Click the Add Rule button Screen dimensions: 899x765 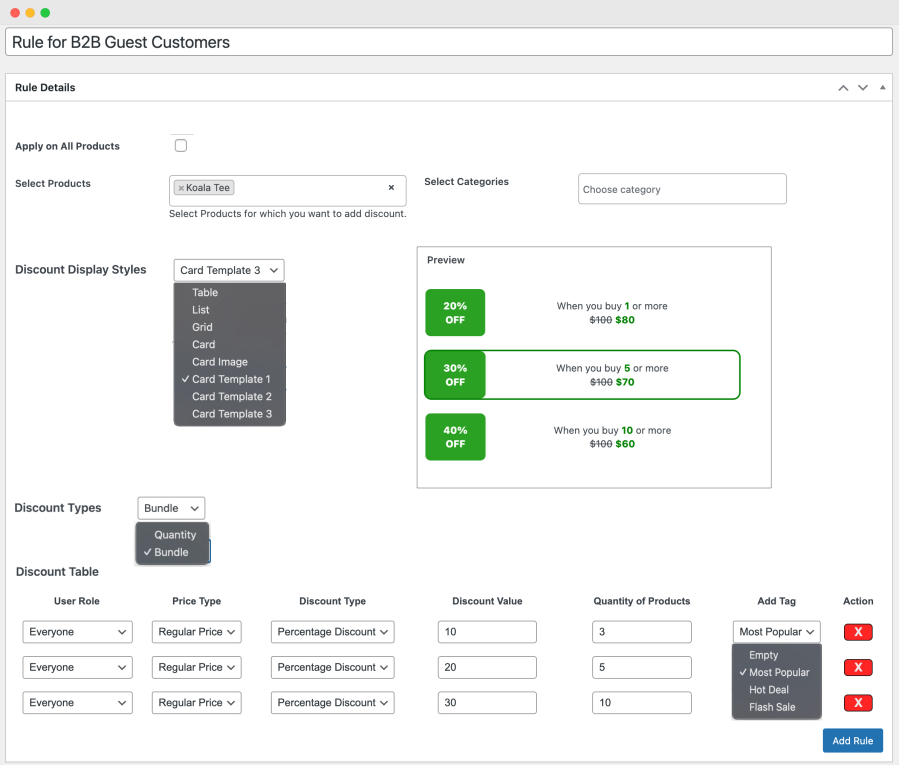(852, 741)
